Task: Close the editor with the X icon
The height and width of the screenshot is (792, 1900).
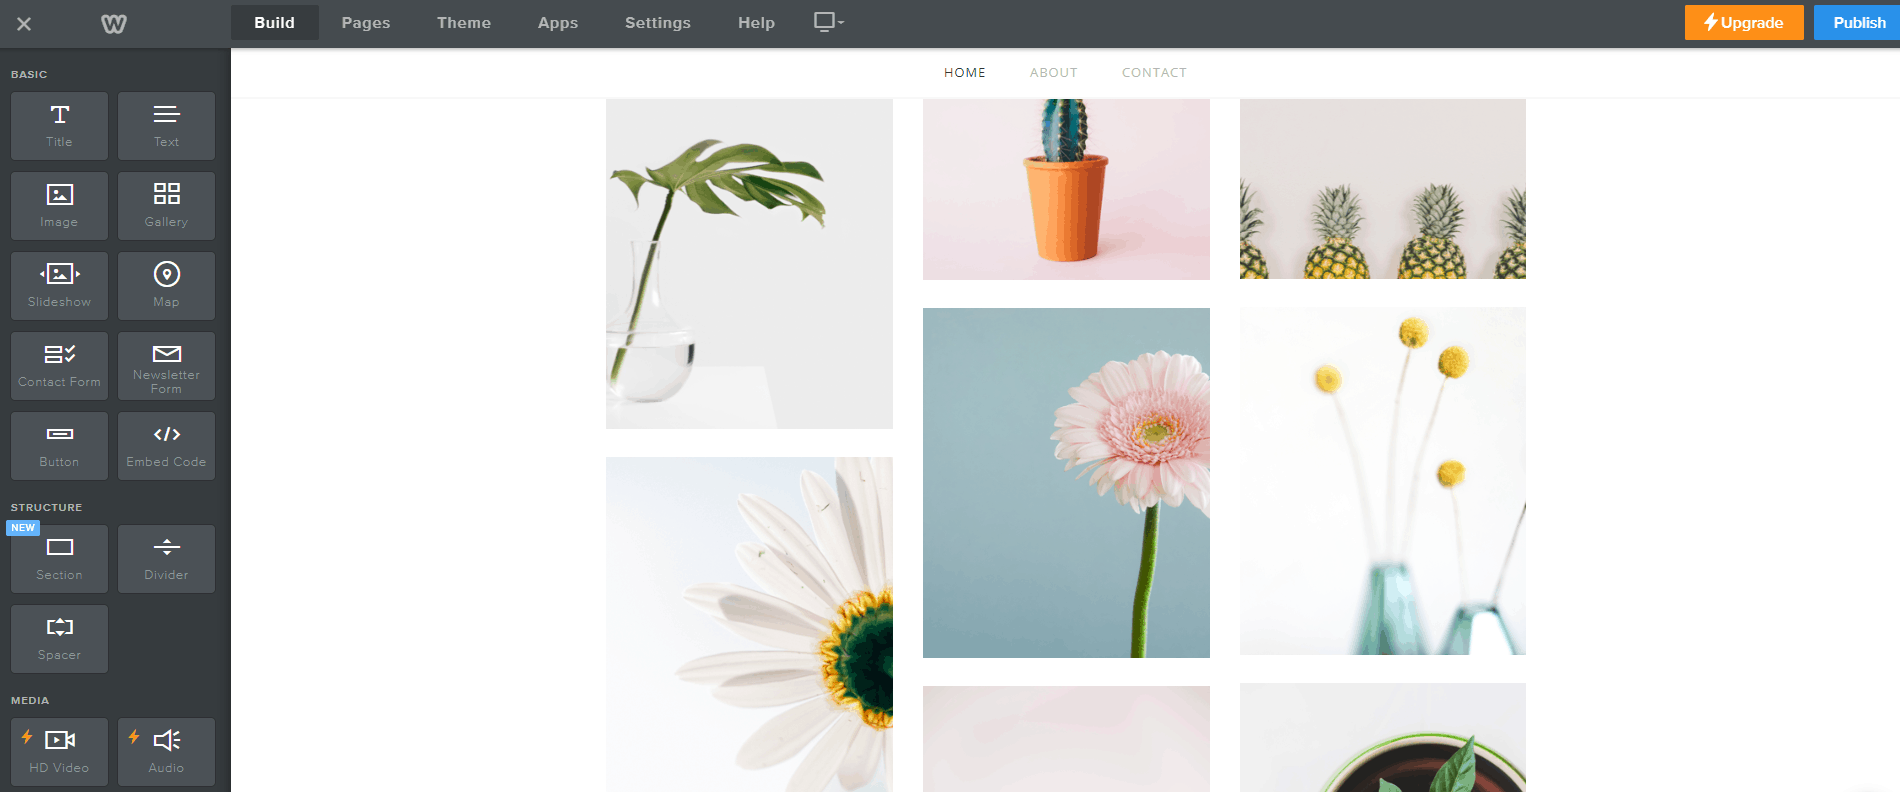Action: (x=24, y=23)
